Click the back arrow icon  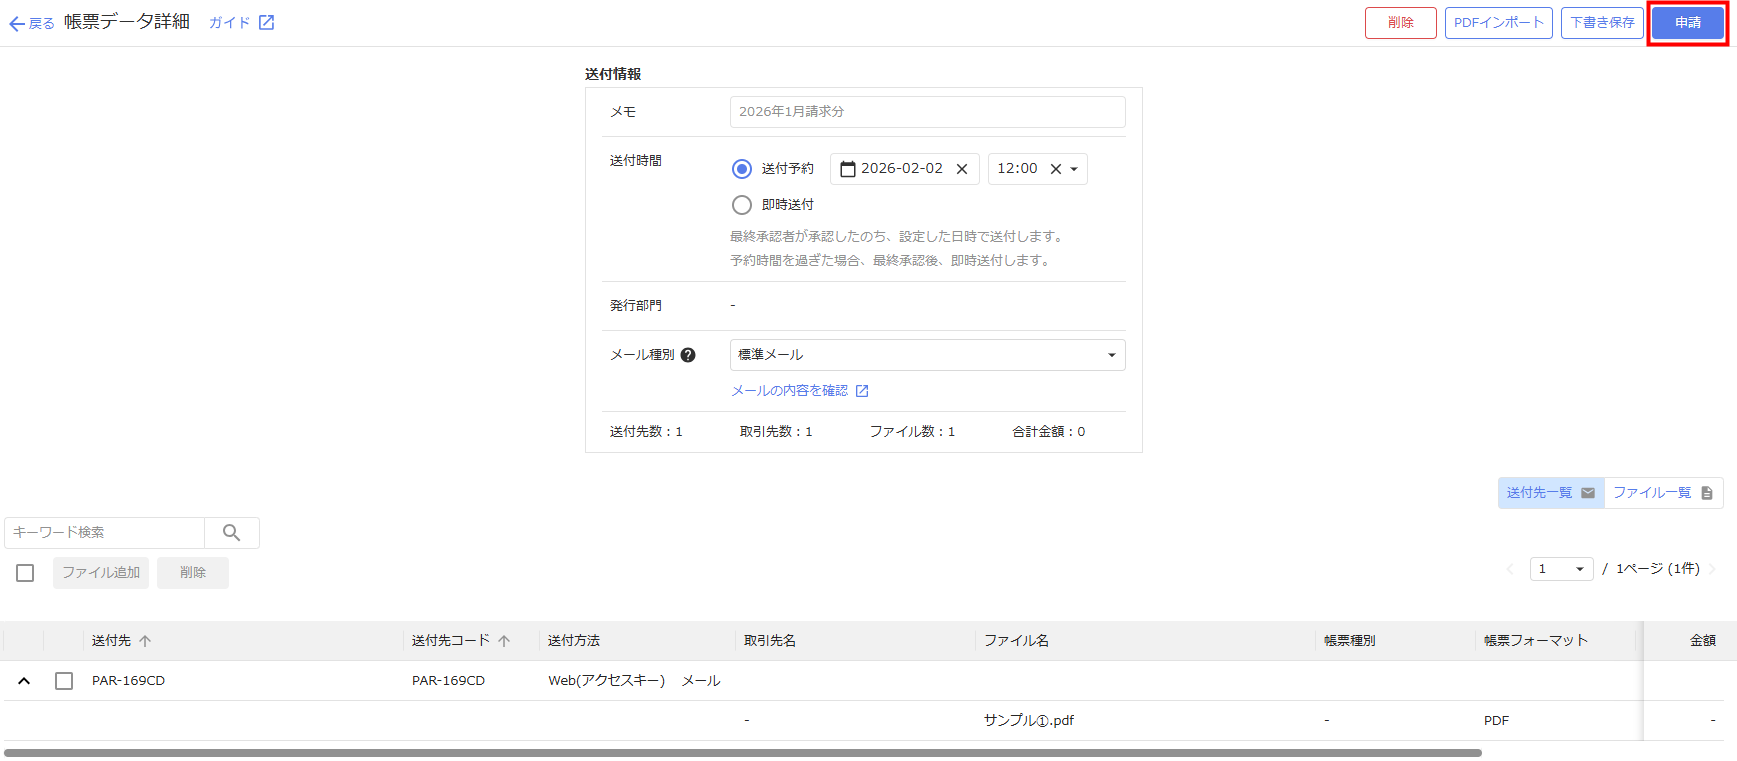17,24
